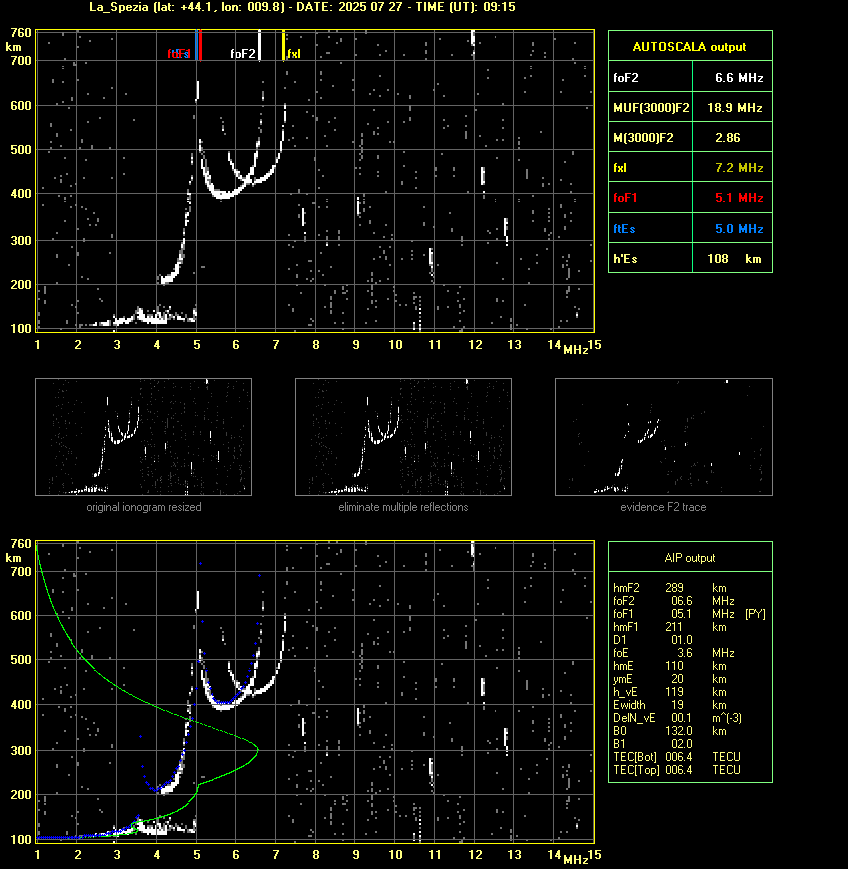
Task: Select the '3.6' foE value
Action: (684, 653)
